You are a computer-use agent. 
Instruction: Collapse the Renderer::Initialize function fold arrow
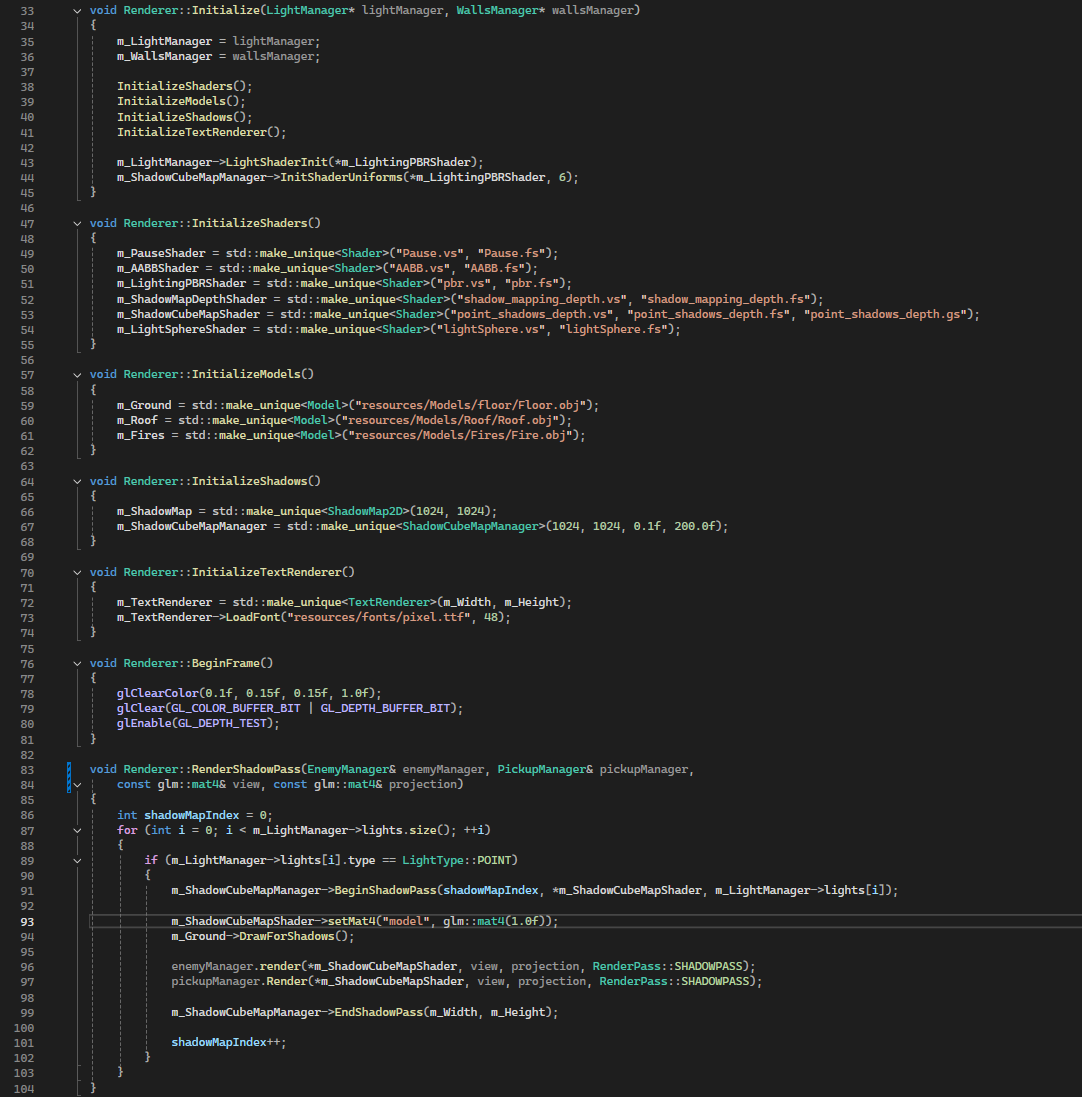pyautogui.click(x=78, y=11)
